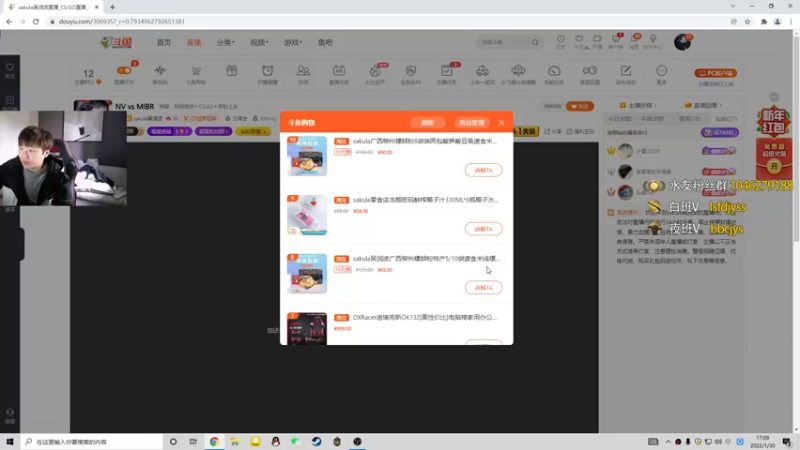Open 主播投稿 link
This screenshot has width=800, height=450.
(x=638, y=105)
